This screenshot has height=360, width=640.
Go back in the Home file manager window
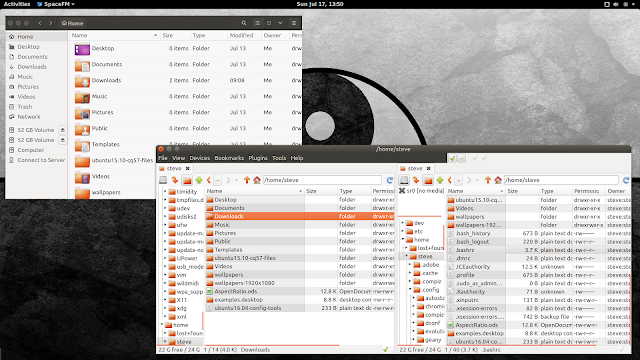pyautogui.click(x=40, y=23)
